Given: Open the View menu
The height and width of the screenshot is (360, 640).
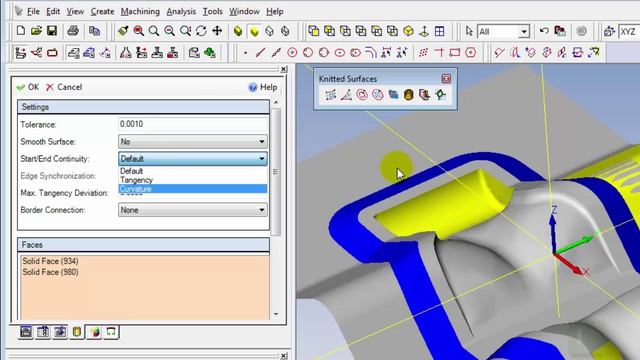Looking at the screenshot, I should 75,11.
